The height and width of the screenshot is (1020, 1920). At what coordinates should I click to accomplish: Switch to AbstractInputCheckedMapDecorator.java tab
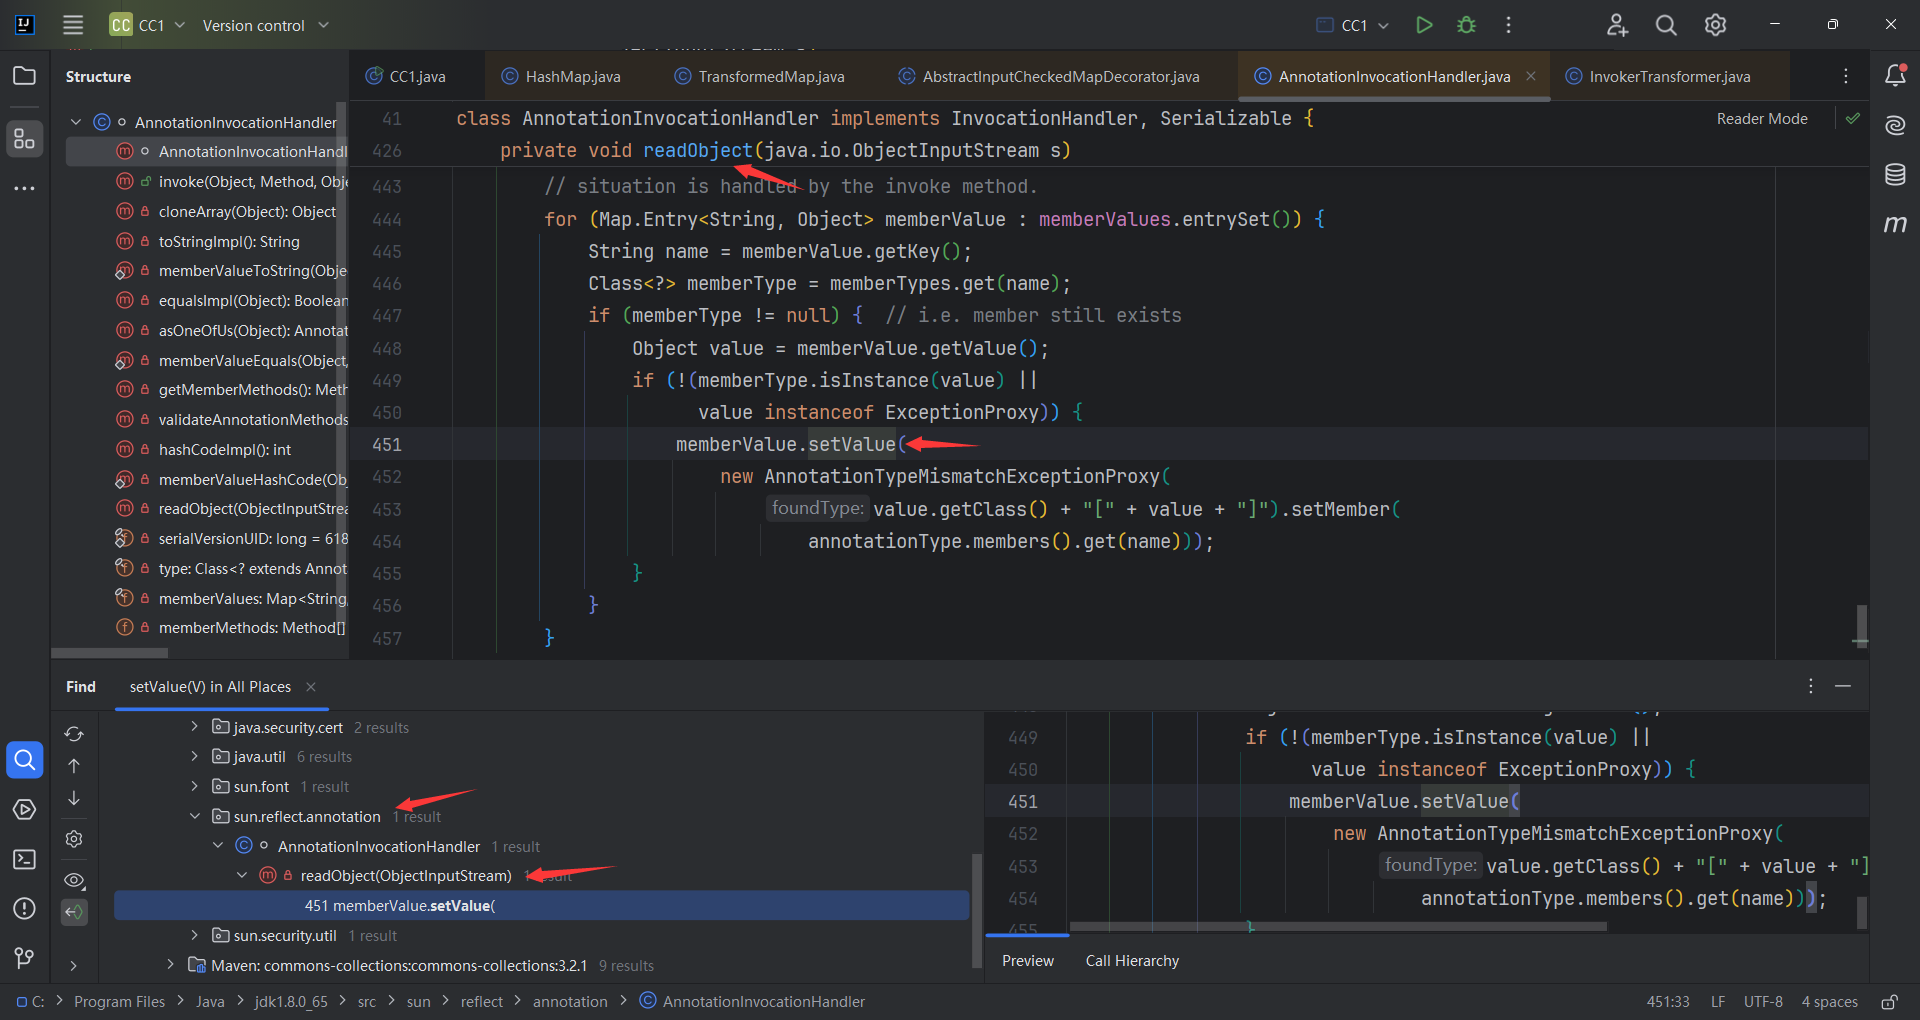(1050, 77)
